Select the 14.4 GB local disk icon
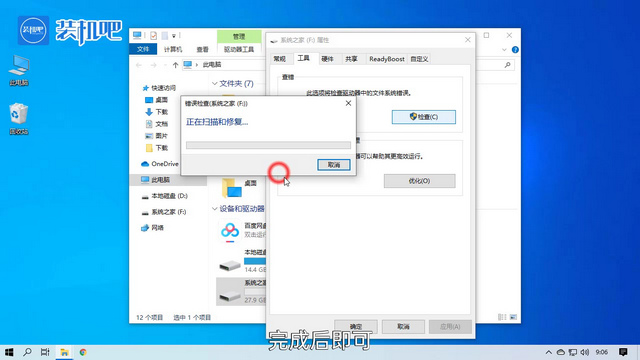Image resolution: width=640 pixels, height=360 pixels. tap(230, 265)
